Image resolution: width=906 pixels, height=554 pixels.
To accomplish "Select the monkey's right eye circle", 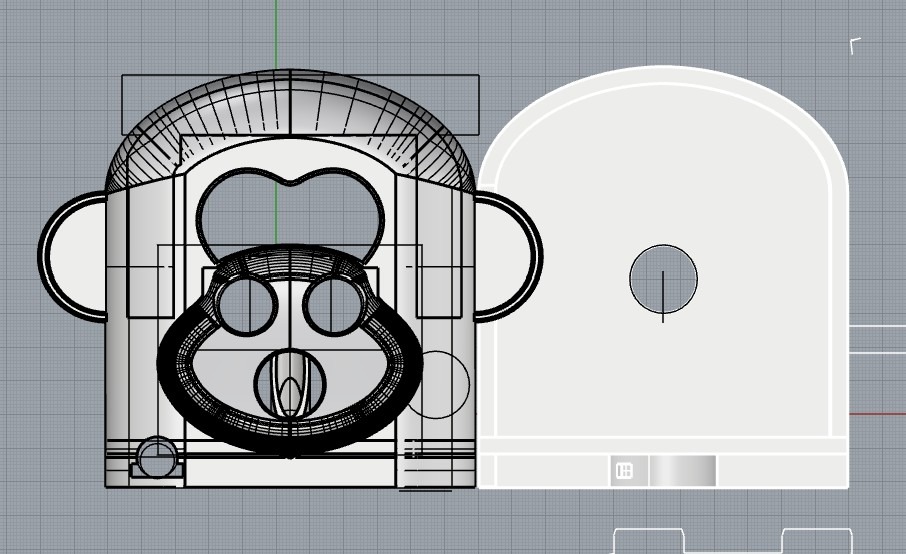I will [x=333, y=306].
